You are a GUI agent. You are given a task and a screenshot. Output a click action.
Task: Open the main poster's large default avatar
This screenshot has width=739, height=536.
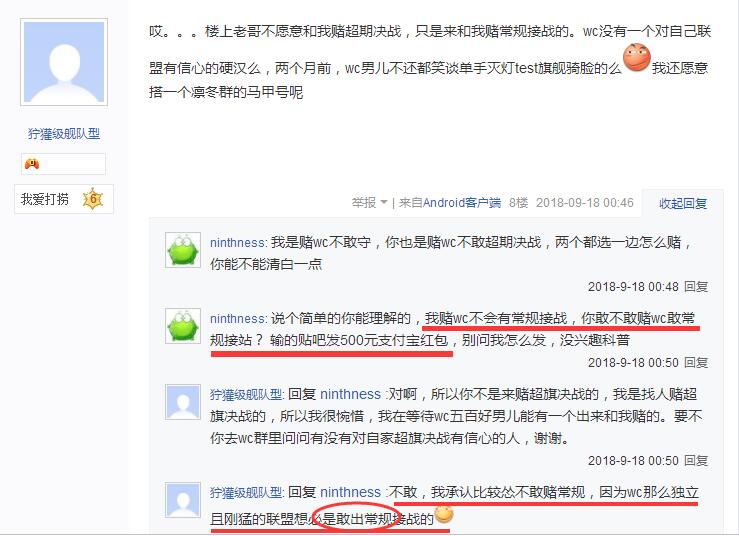click(x=64, y=62)
